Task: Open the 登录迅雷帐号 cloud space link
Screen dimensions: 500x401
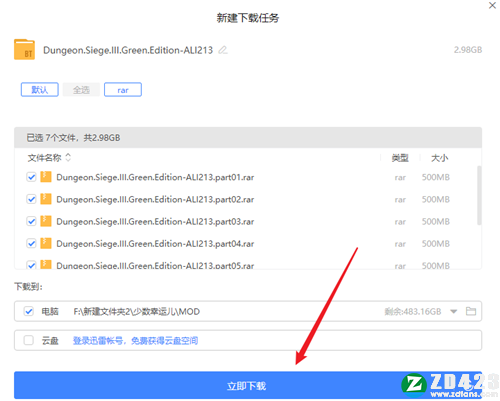Action: point(135,340)
